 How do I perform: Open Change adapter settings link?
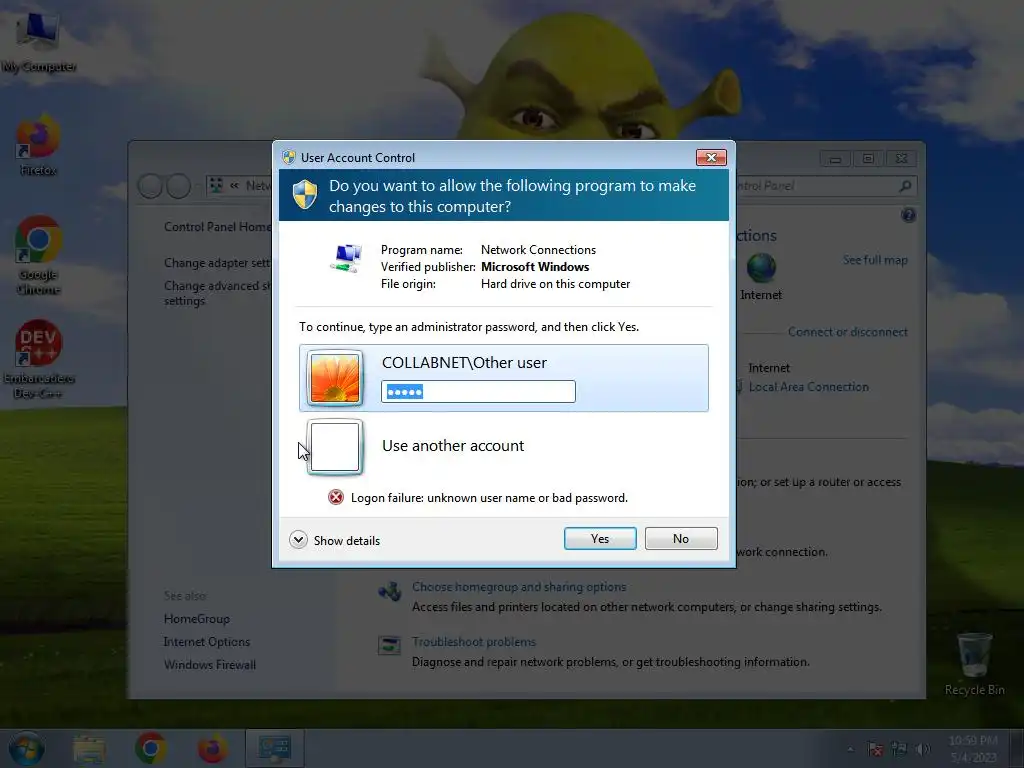[x=217, y=263]
